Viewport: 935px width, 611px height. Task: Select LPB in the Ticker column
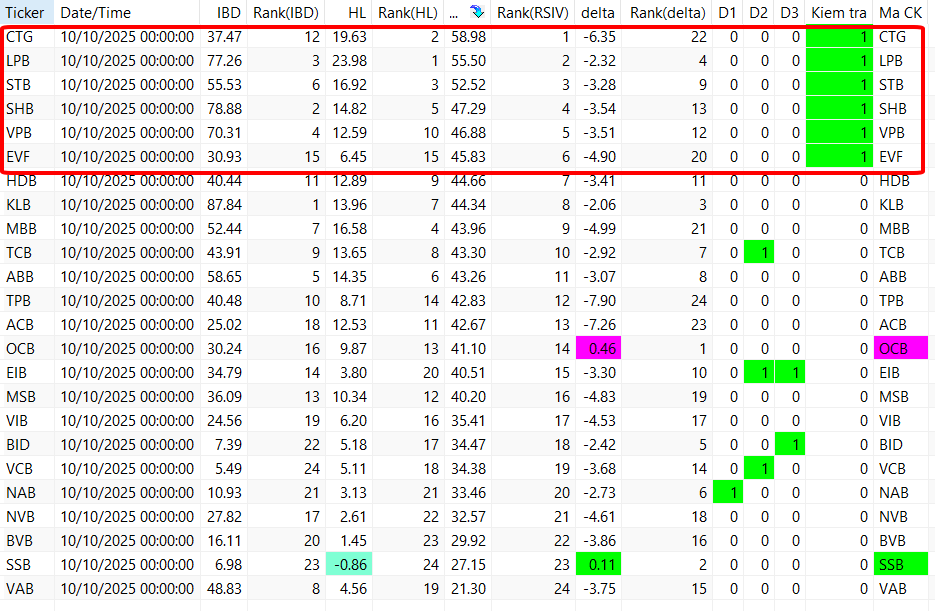[18, 61]
